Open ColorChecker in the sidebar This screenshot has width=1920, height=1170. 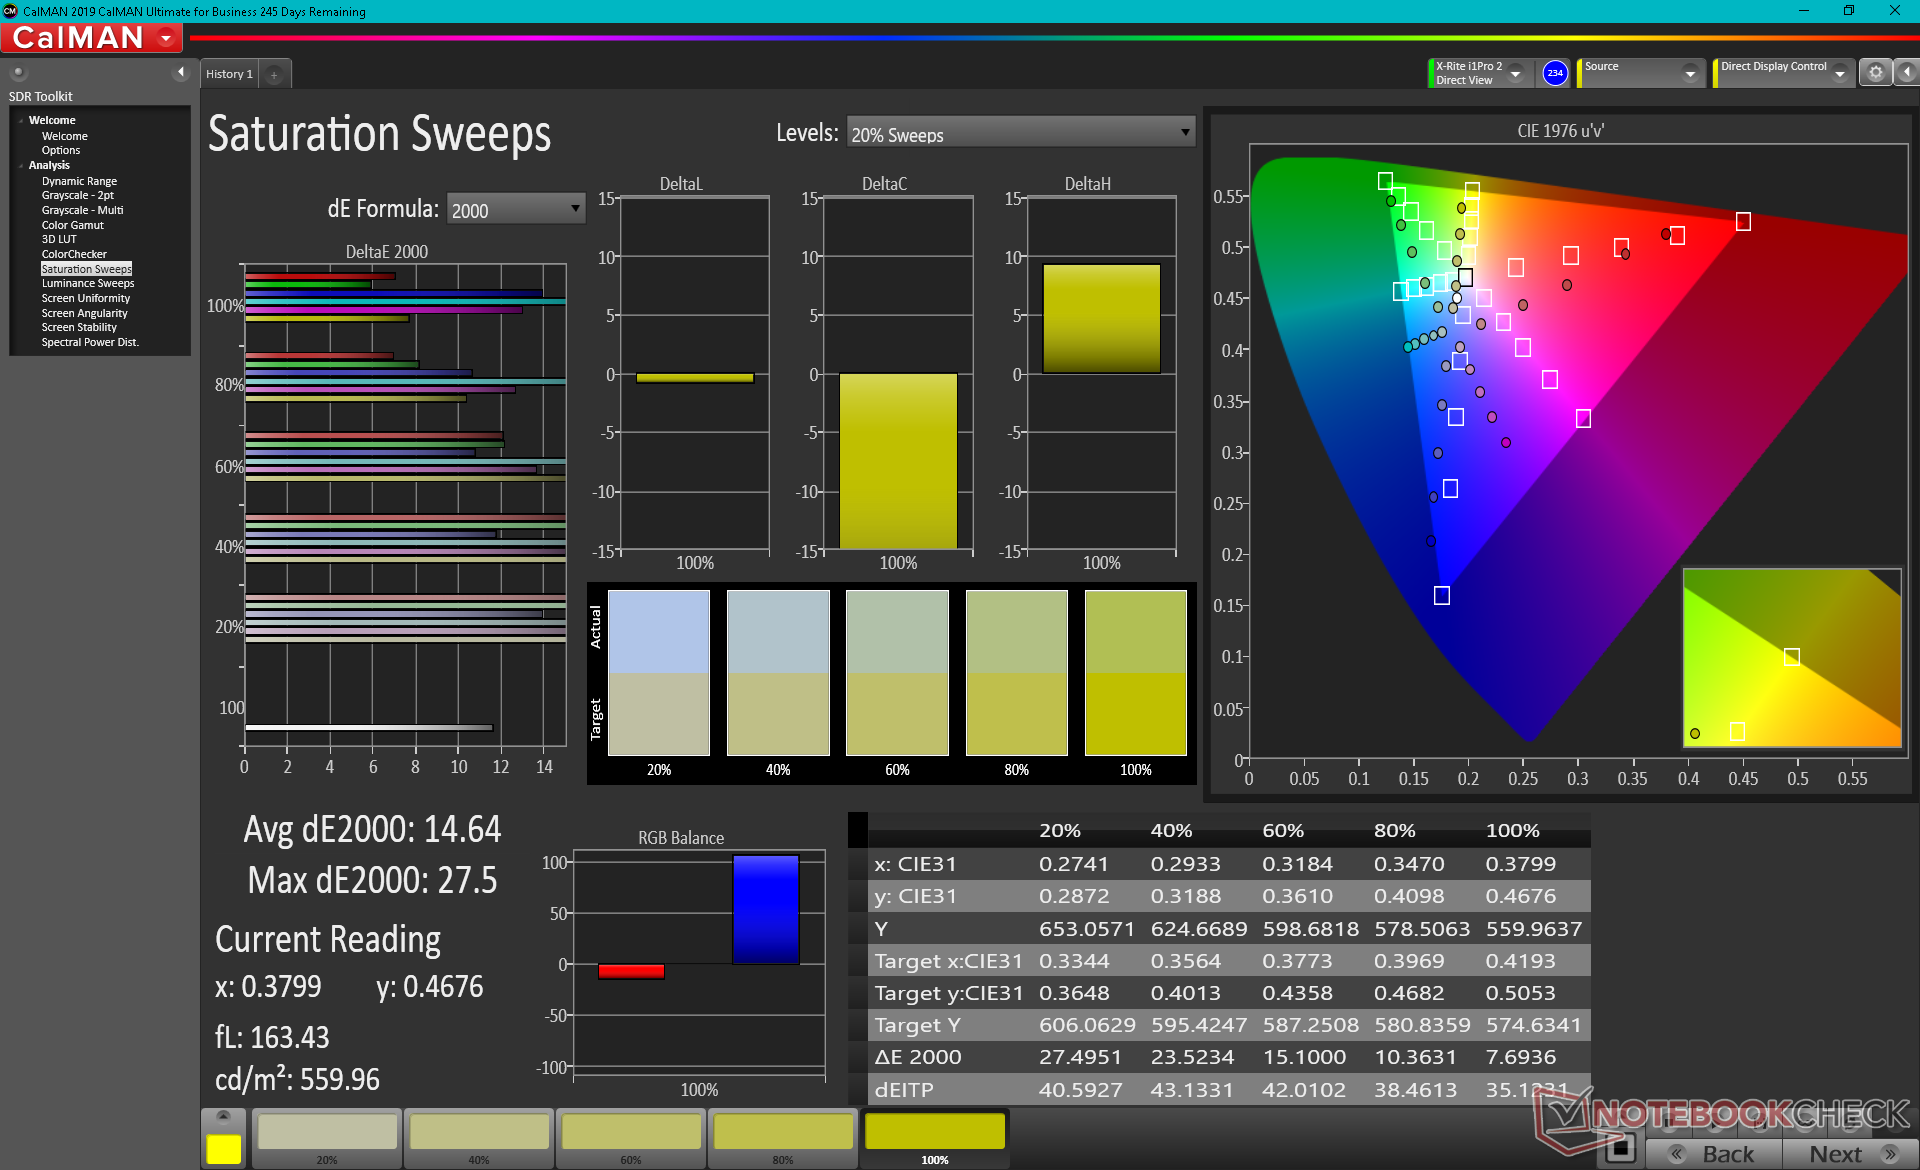(x=74, y=254)
